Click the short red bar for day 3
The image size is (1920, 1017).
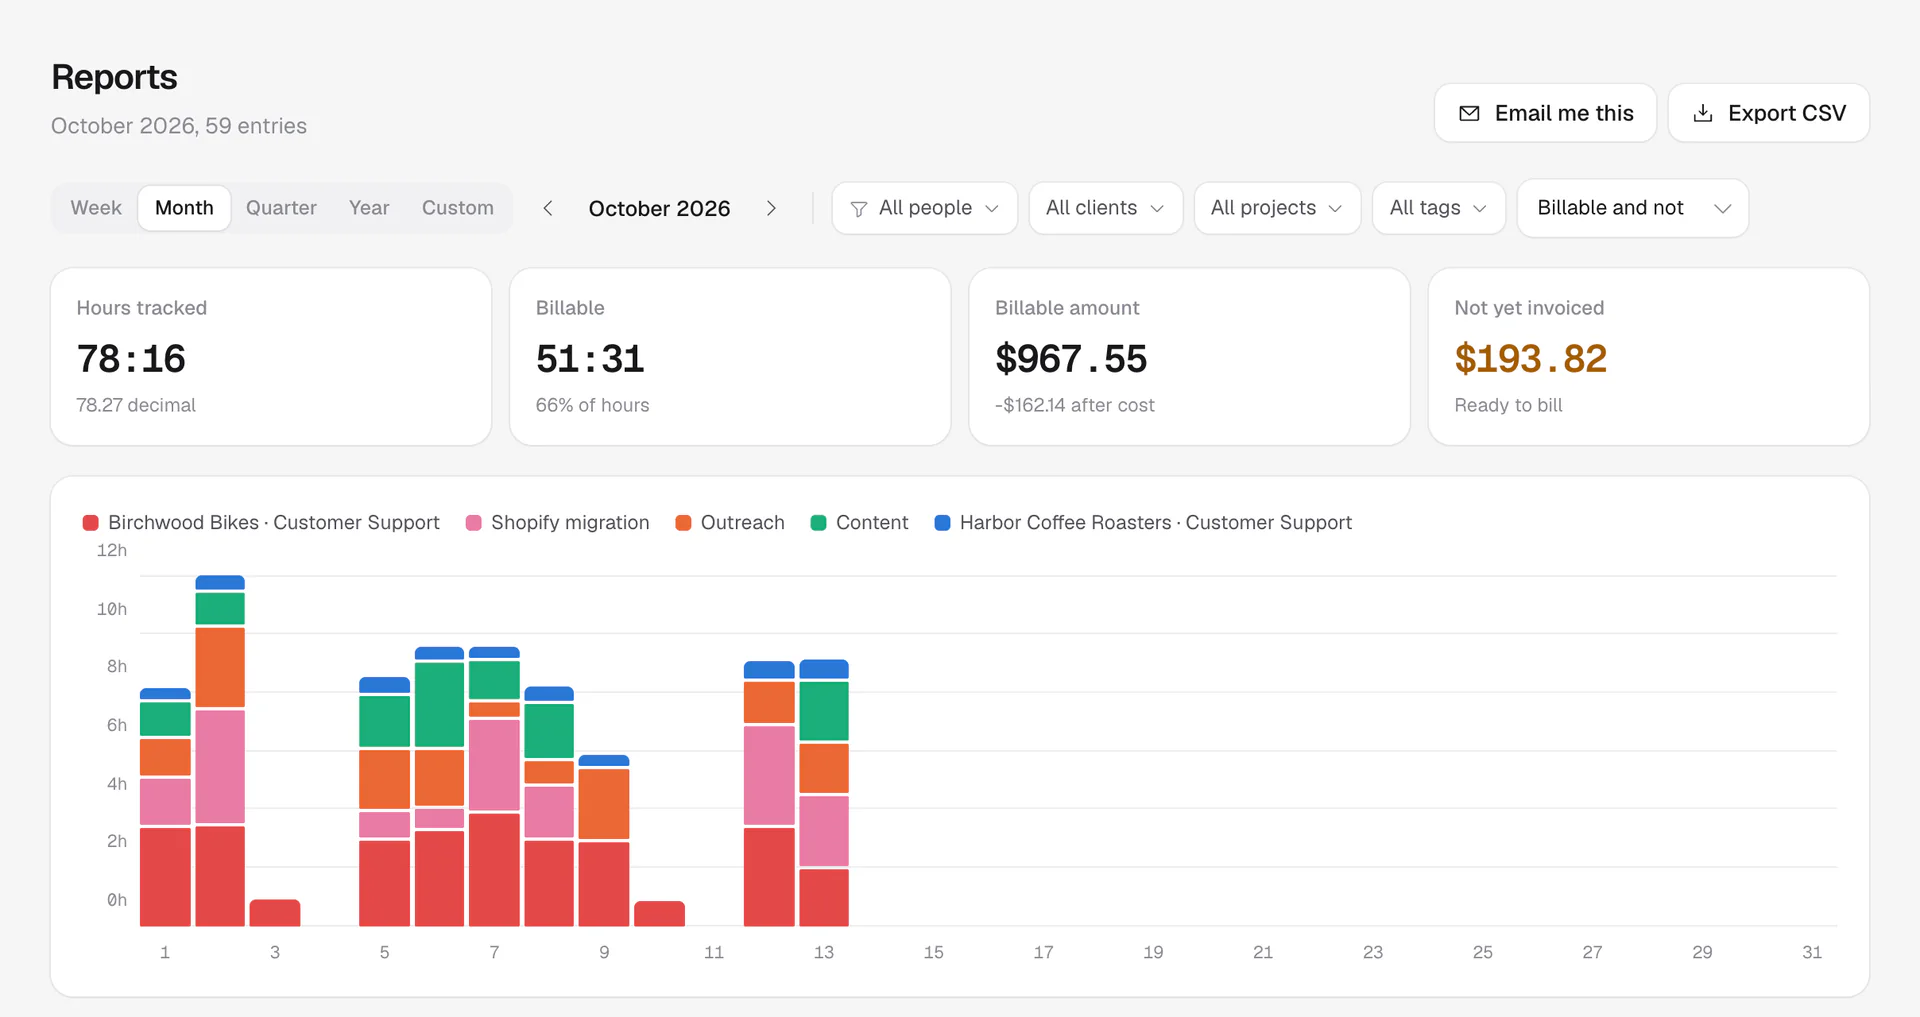(275, 913)
